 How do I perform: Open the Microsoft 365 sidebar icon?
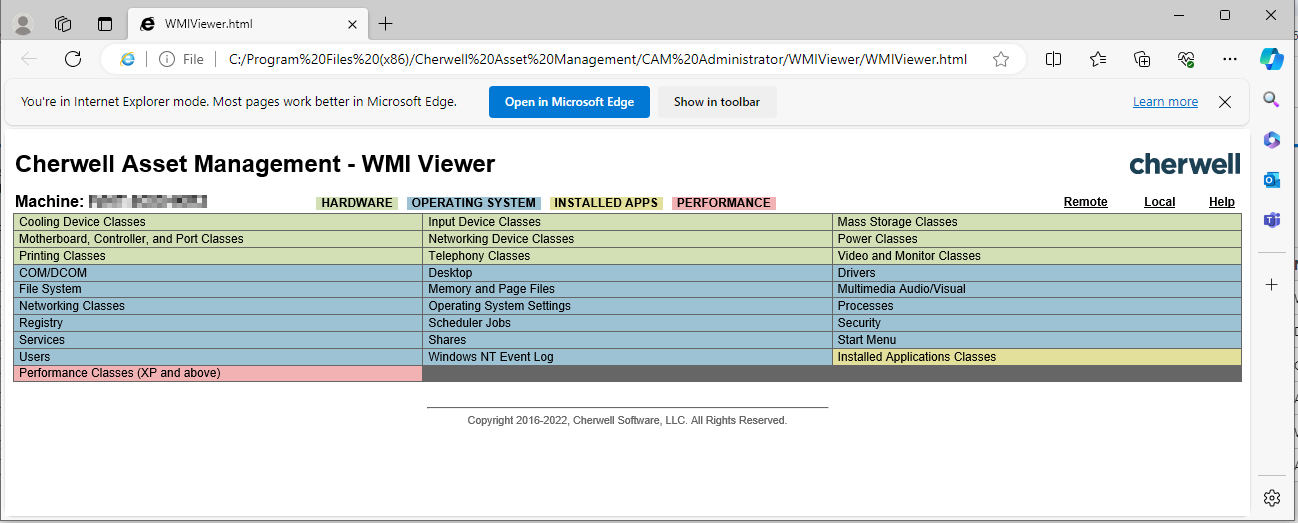(1271, 140)
